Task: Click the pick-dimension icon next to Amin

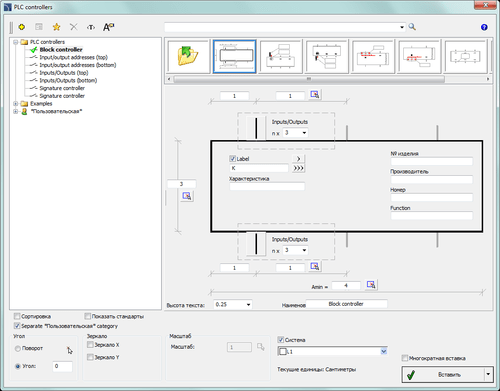Action: 371,285
